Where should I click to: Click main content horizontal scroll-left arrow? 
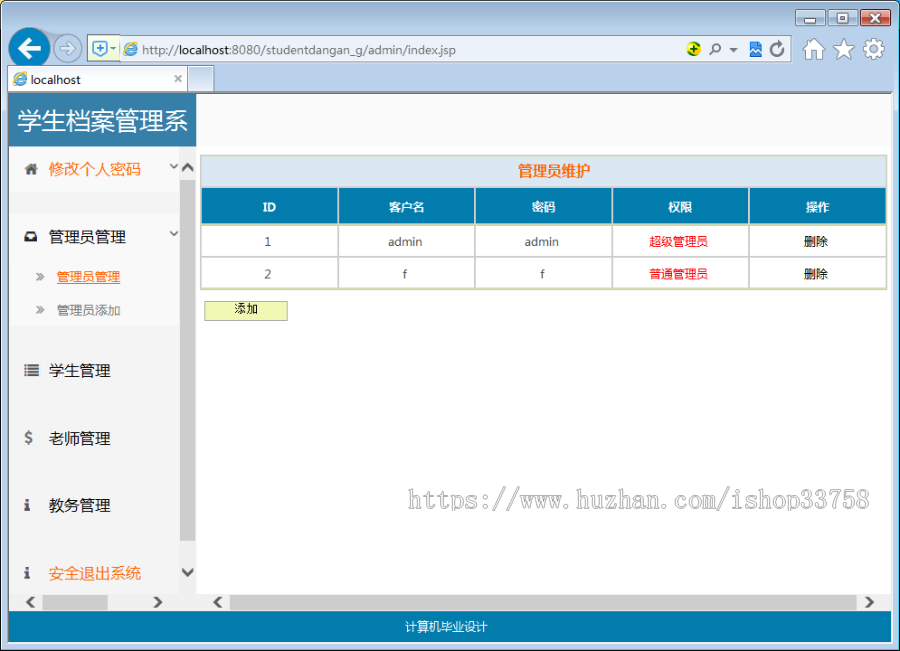click(218, 602)
